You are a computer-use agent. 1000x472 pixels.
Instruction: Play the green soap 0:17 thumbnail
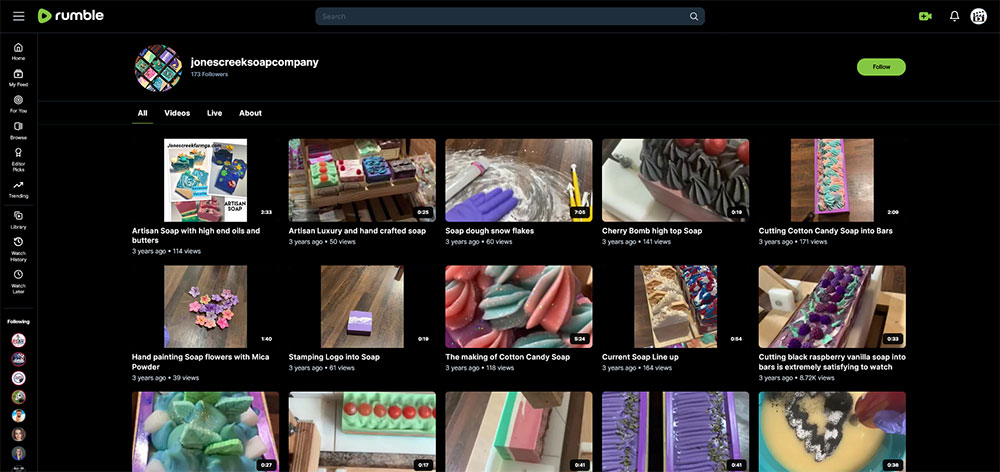pyautogui.click(x=362, y=432)
